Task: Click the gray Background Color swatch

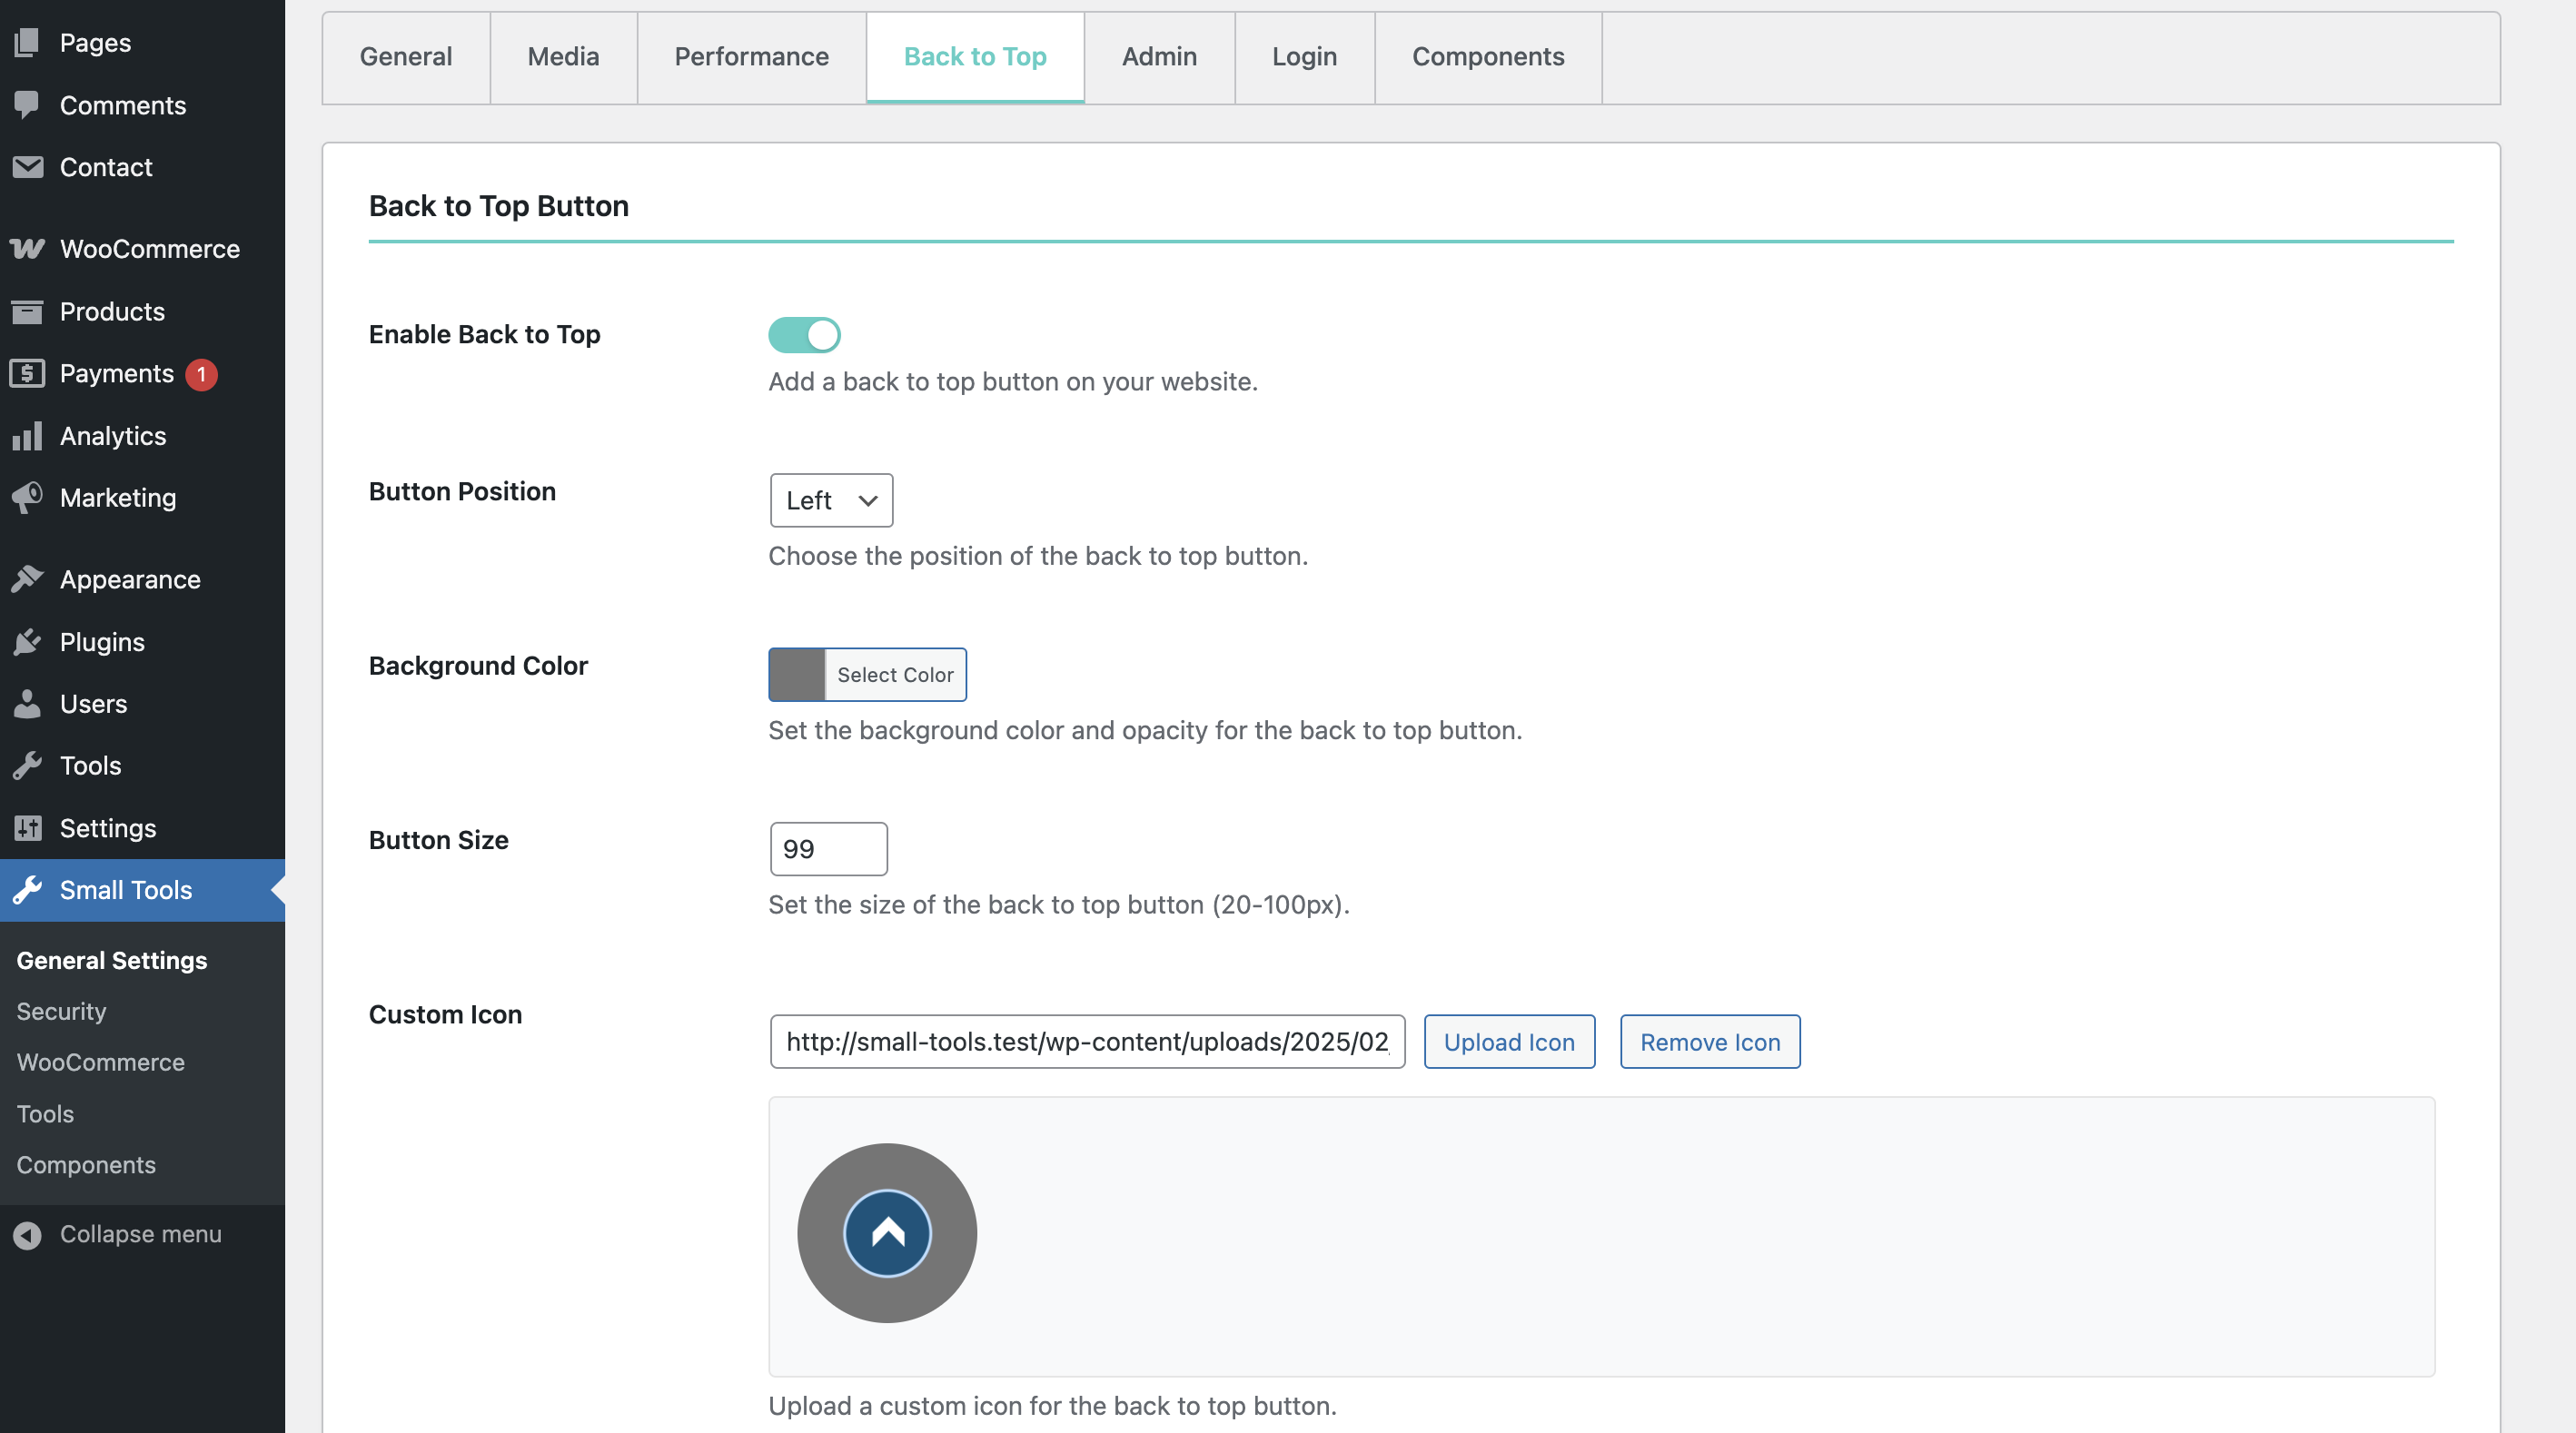Action: pos(797,675)
